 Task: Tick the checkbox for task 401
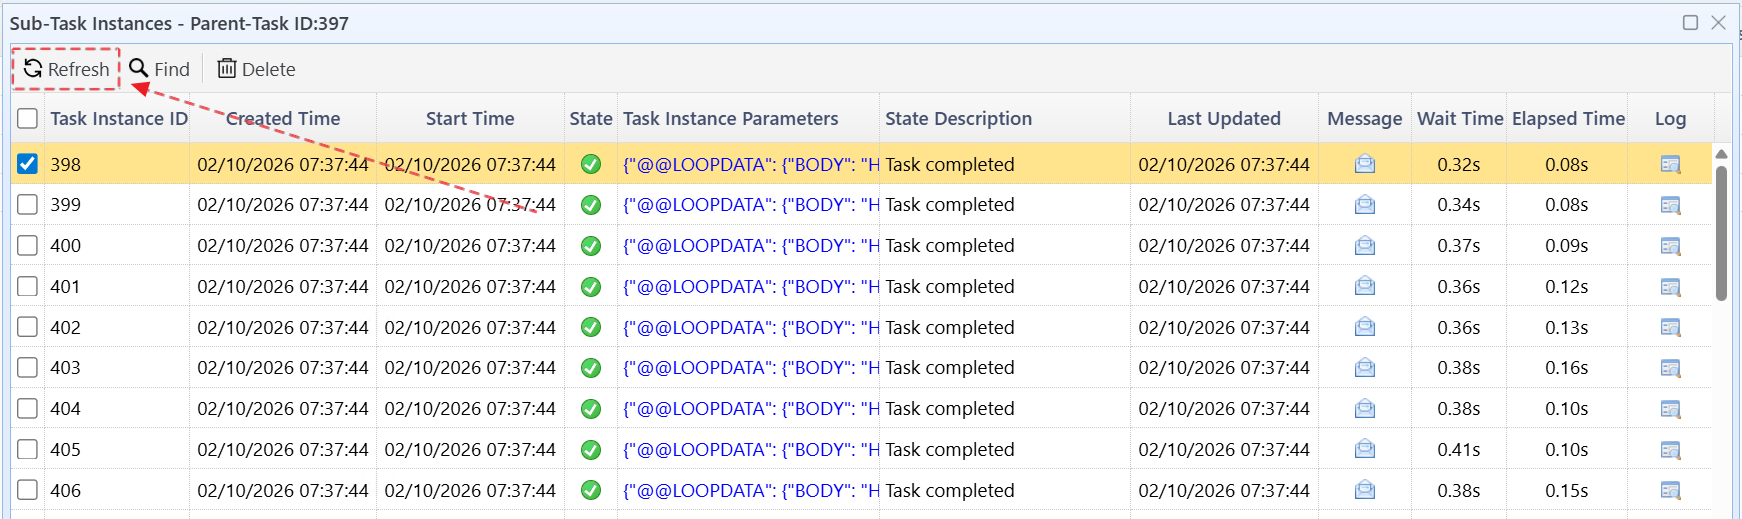[x=28, y=287]
